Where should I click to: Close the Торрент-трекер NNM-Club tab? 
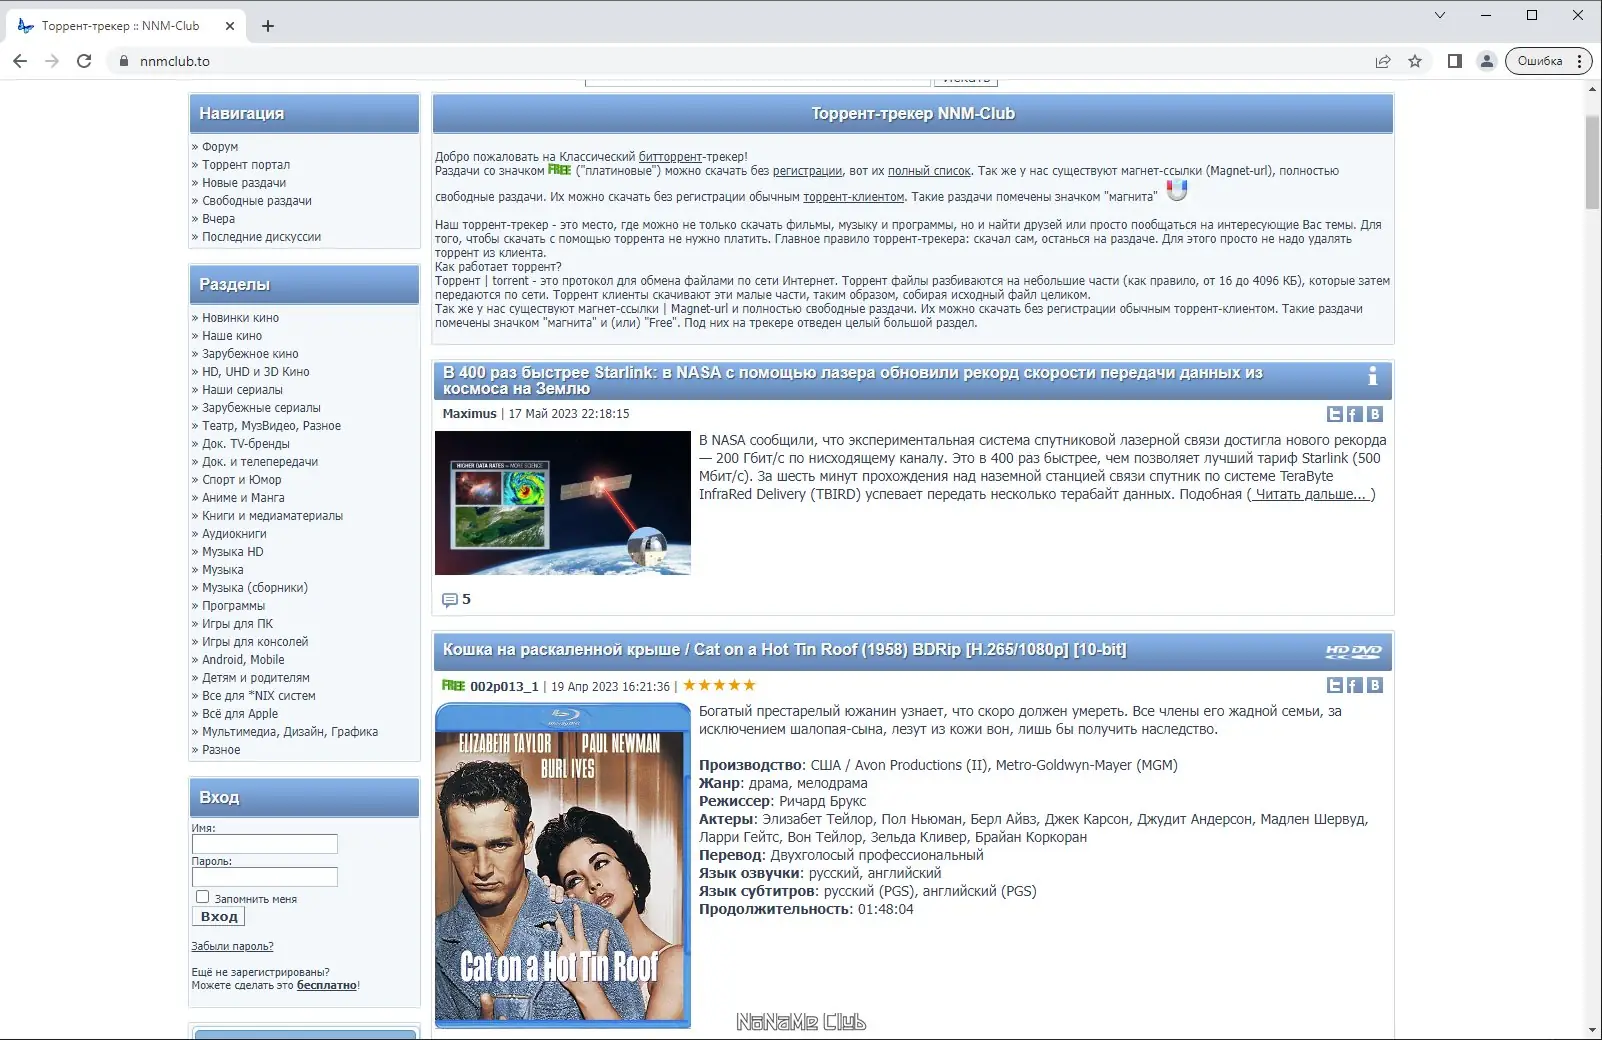click(x=230, y=26)
